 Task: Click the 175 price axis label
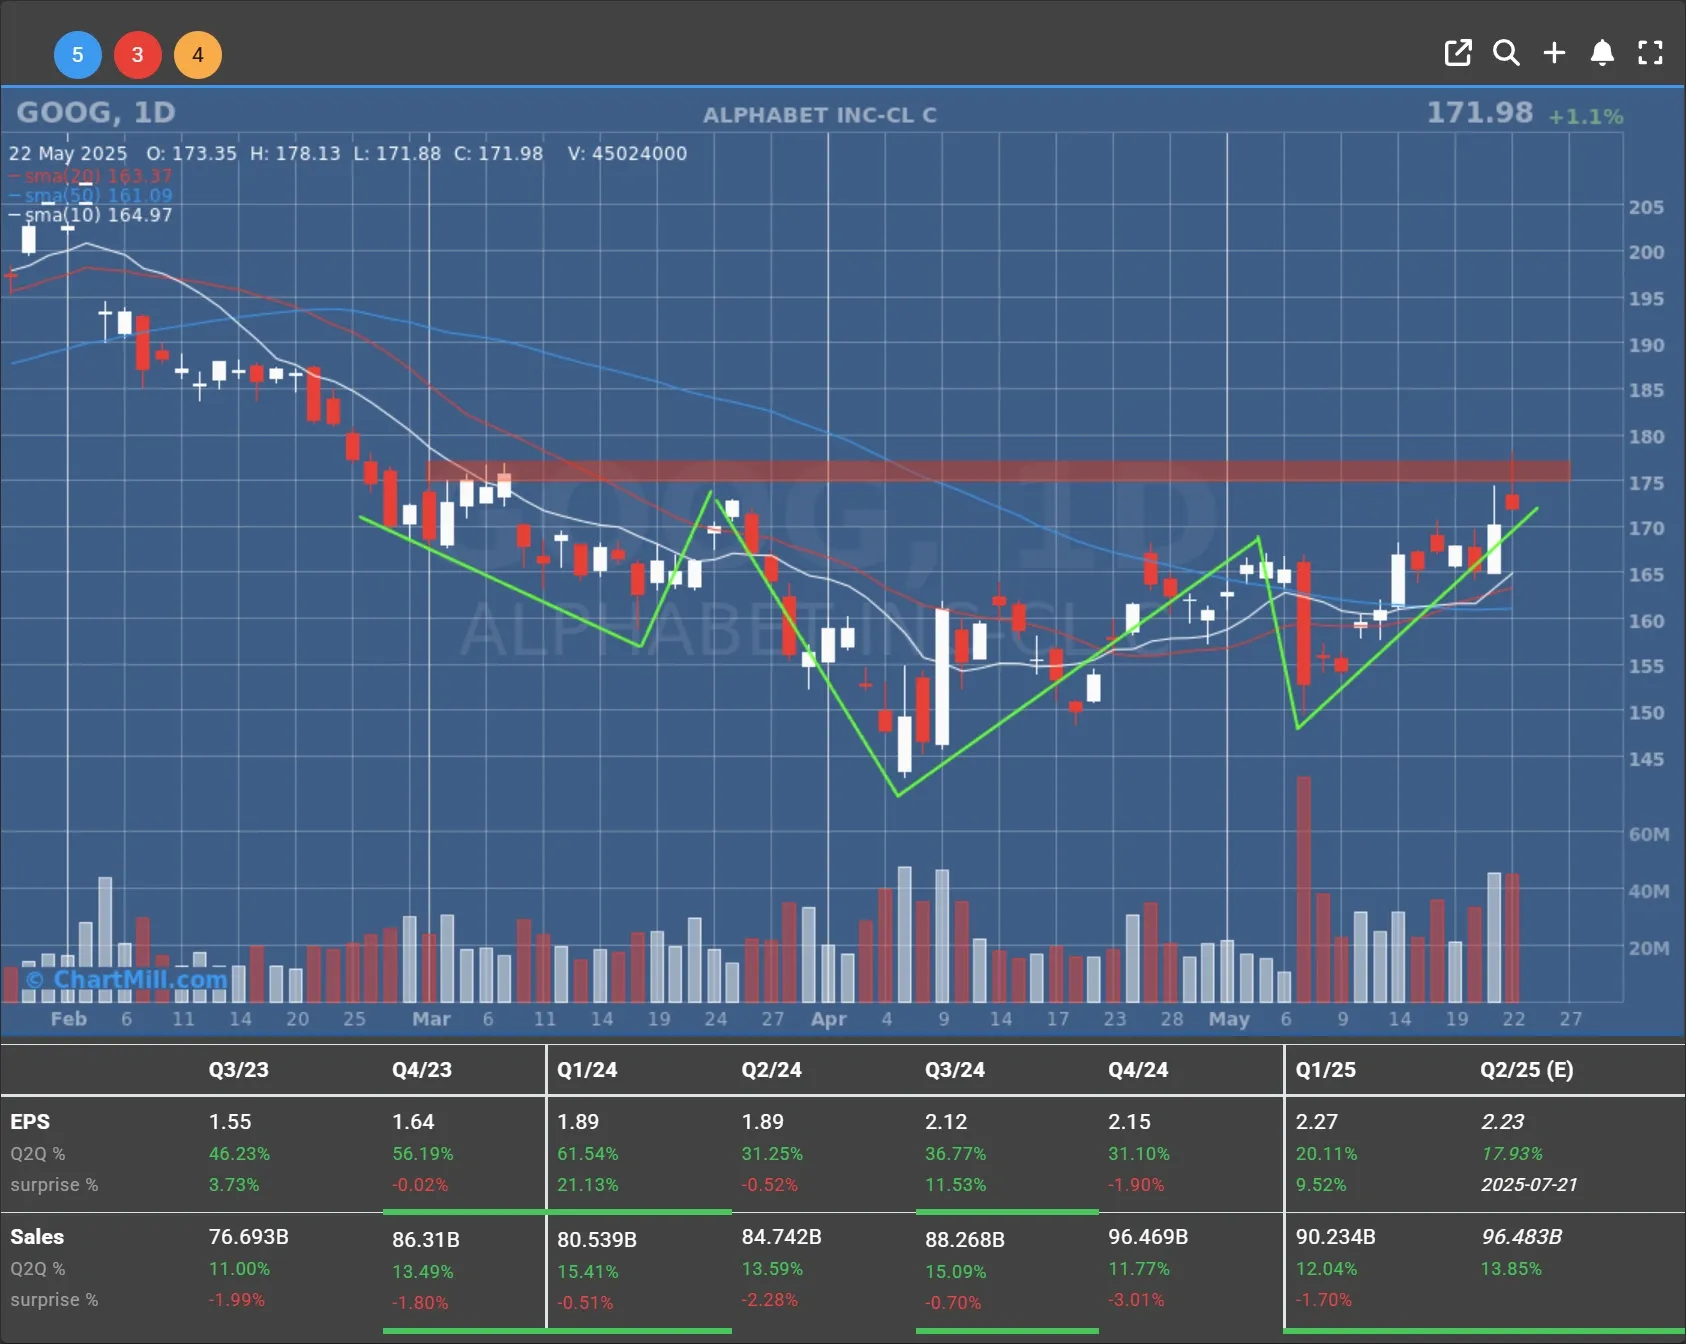1646,483
